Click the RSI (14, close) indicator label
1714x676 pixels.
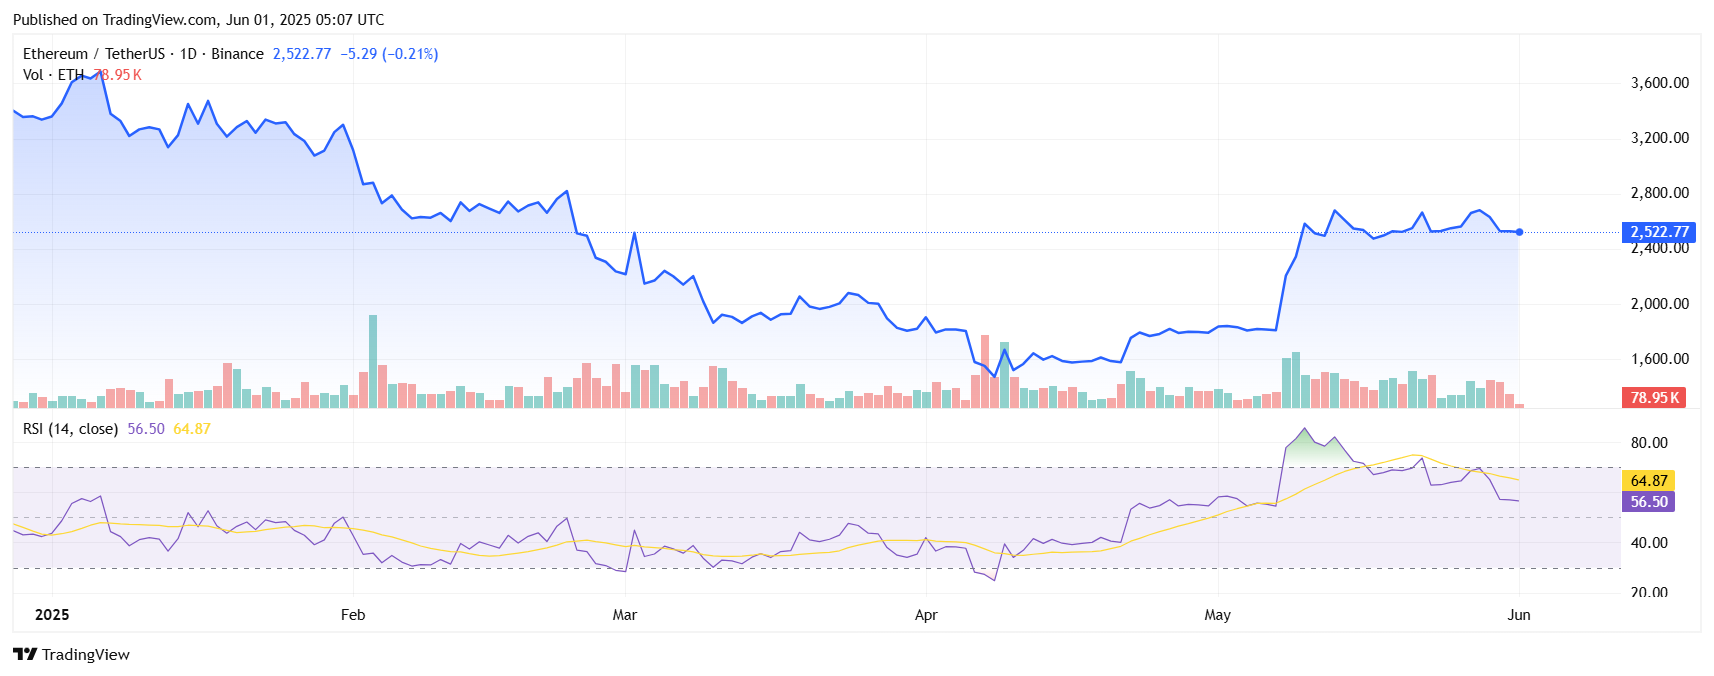[x=70, y=429]
